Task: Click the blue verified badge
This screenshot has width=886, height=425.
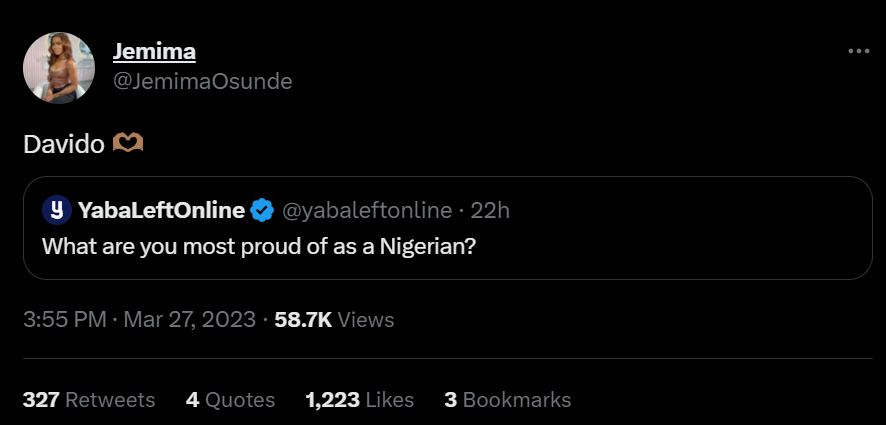Action: pos(262,210)
